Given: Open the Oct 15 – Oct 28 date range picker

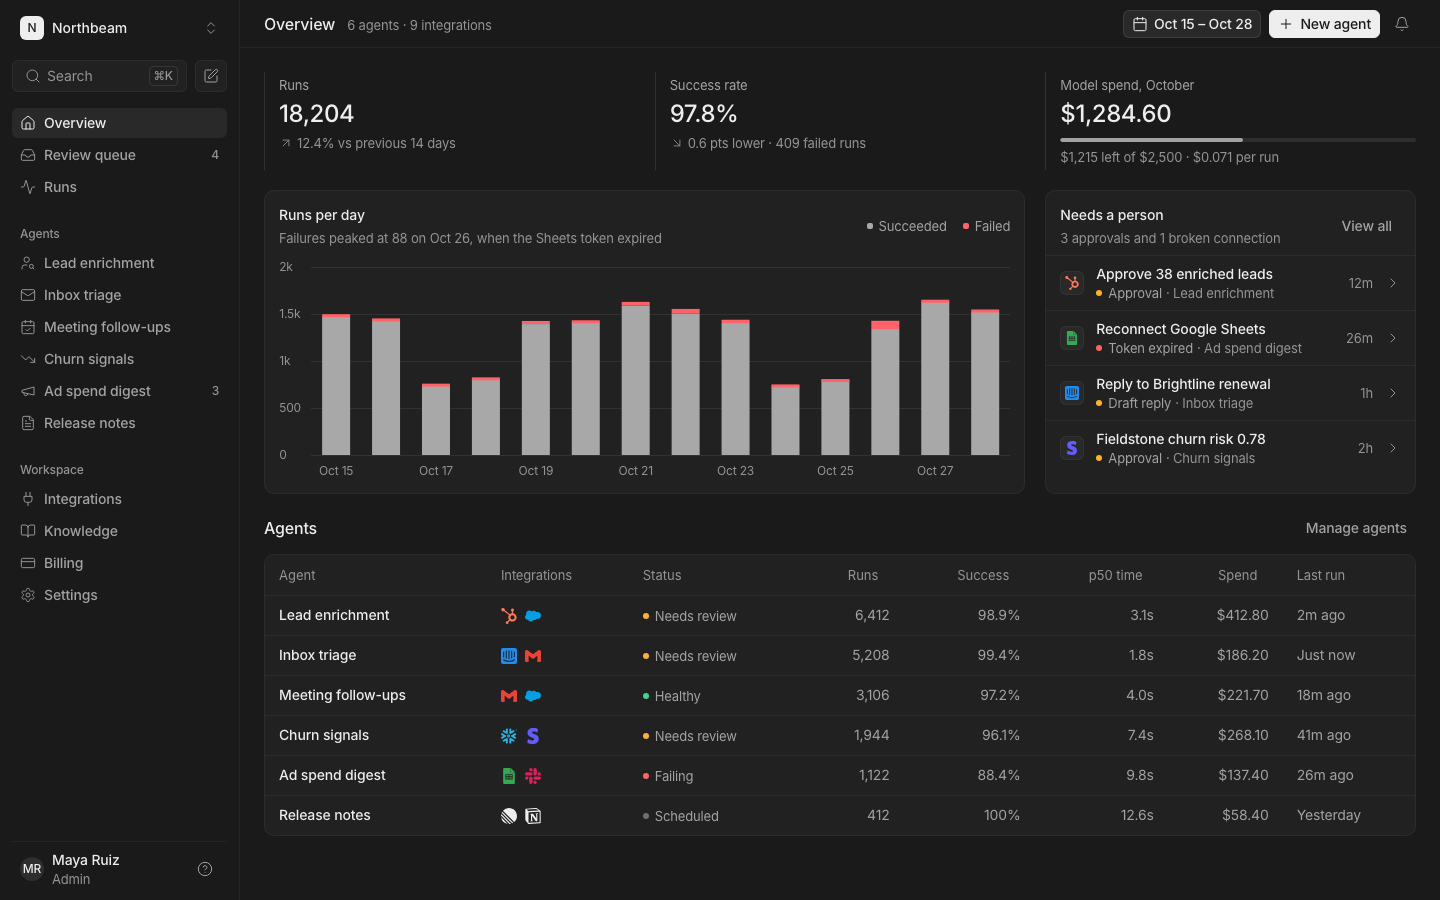Looking at the screenshot, I should coord(1192,24).
